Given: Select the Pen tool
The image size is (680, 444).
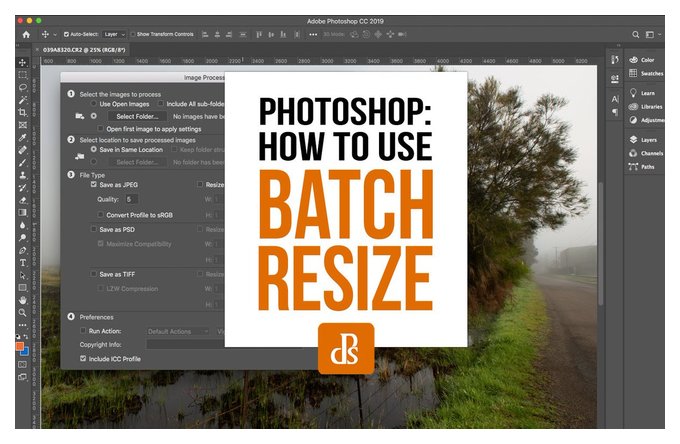Looking at the screenshot, I should [23, 250].
